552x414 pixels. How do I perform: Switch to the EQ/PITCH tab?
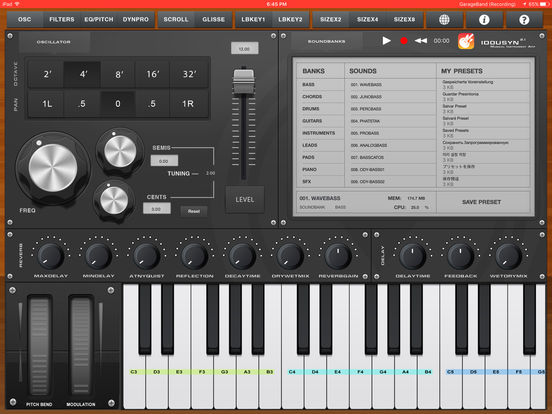tap(99, 19)
